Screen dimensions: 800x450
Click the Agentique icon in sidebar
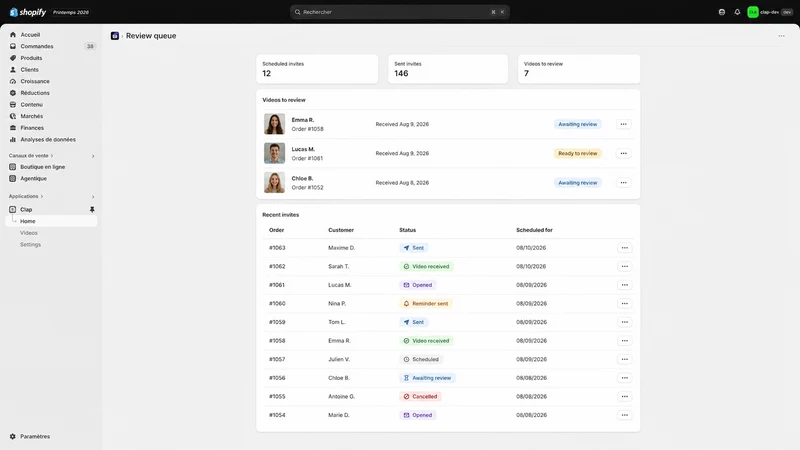pos(13,179)
